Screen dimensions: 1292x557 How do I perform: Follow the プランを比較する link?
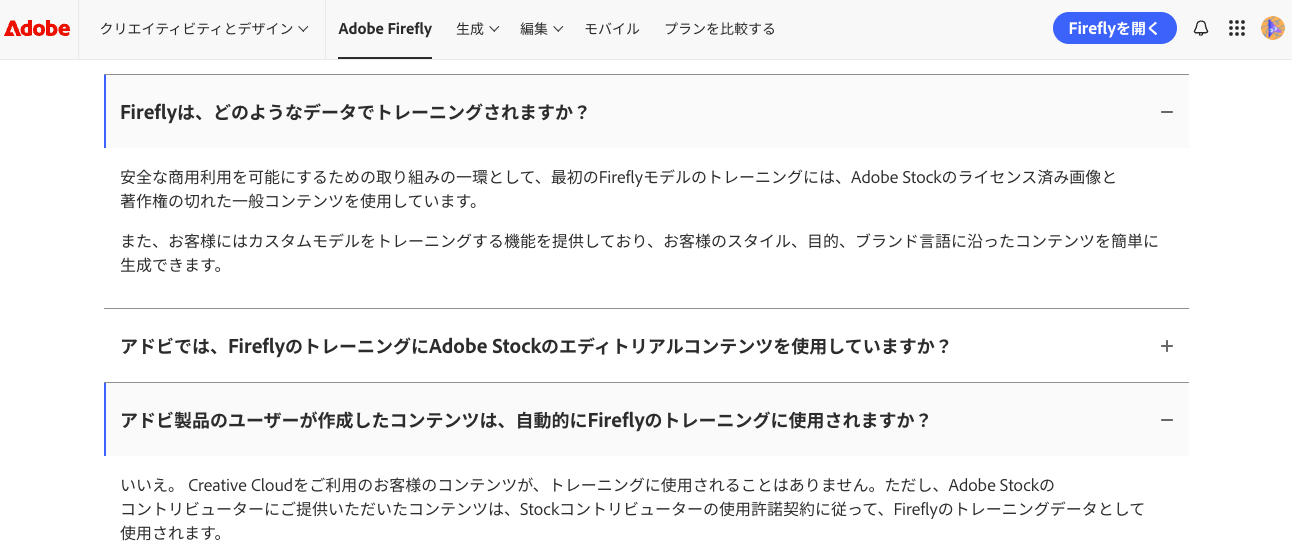tap(720, 29)
